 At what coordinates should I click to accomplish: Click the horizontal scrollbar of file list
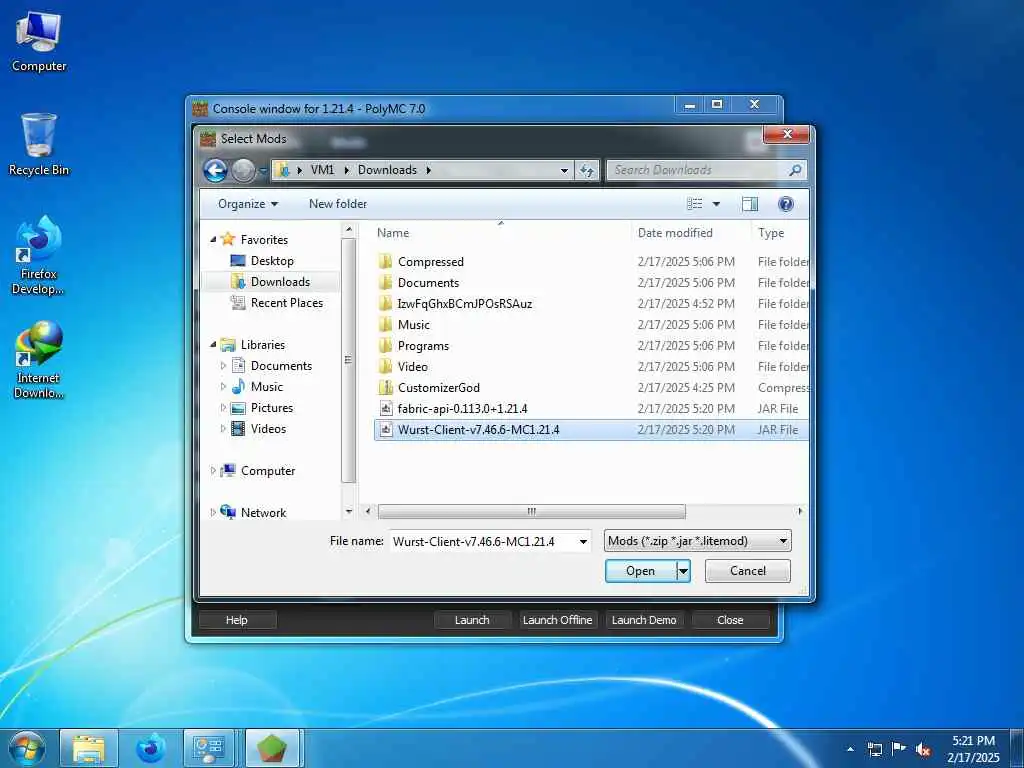[532, 511]
